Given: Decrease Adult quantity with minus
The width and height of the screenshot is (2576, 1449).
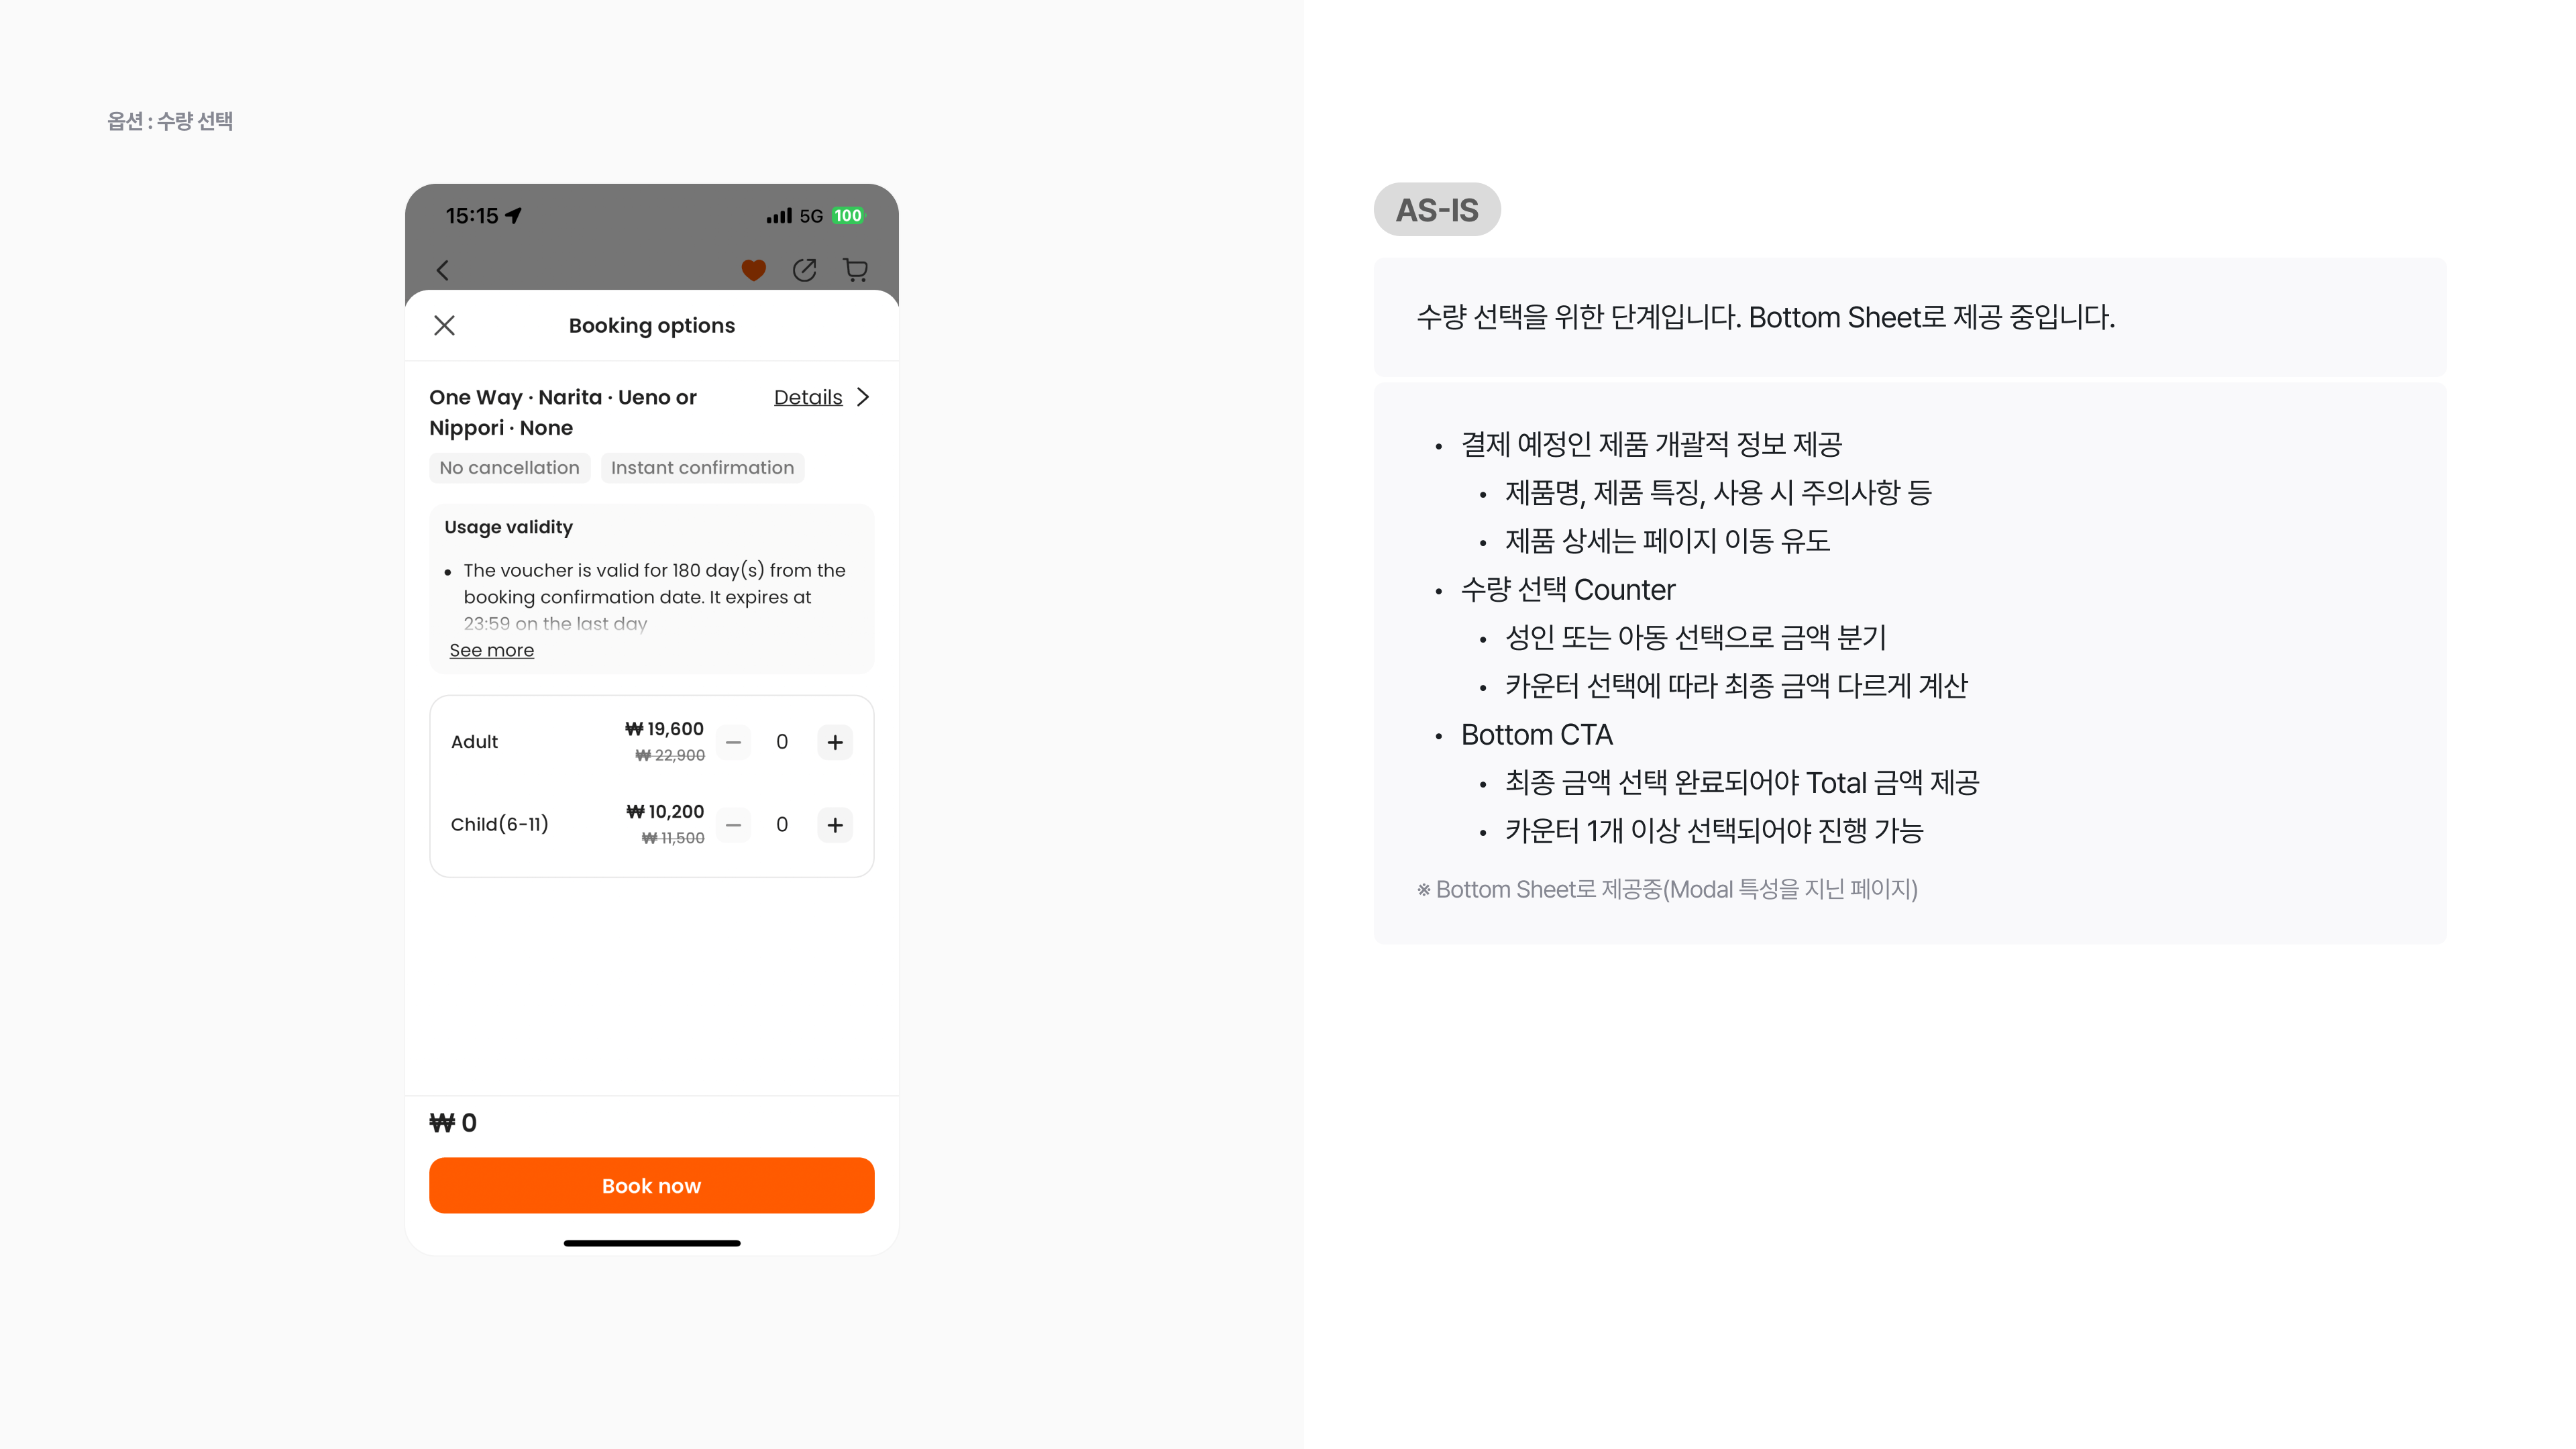Looking at the screenshot, I should coord(733,742).
